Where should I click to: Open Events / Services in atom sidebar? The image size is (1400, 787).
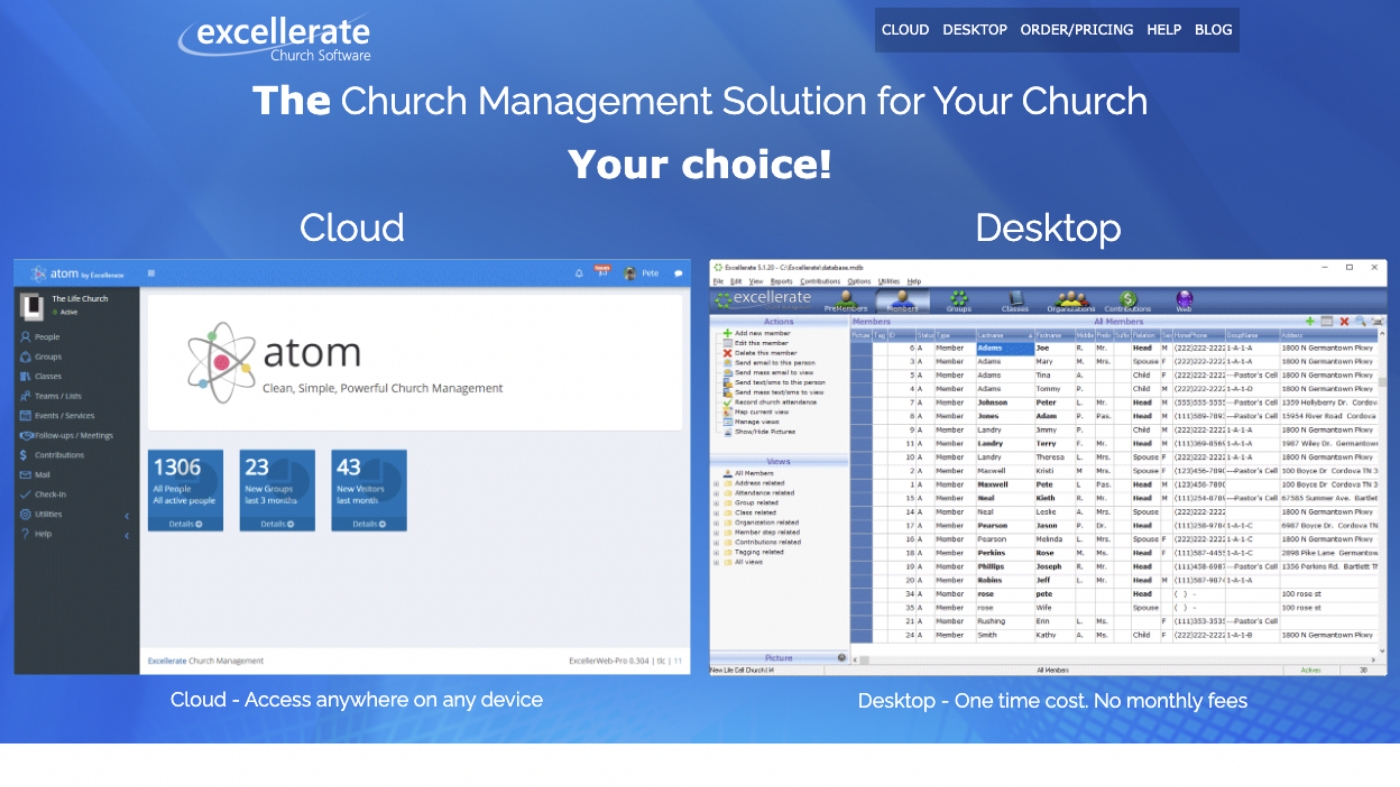point(57,416)
